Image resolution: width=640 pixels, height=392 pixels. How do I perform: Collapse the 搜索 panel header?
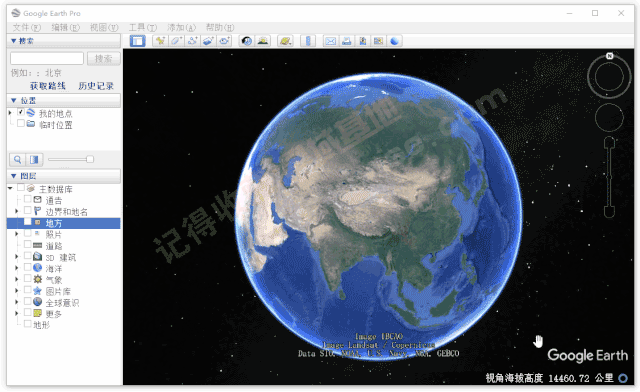coord(64,41)
